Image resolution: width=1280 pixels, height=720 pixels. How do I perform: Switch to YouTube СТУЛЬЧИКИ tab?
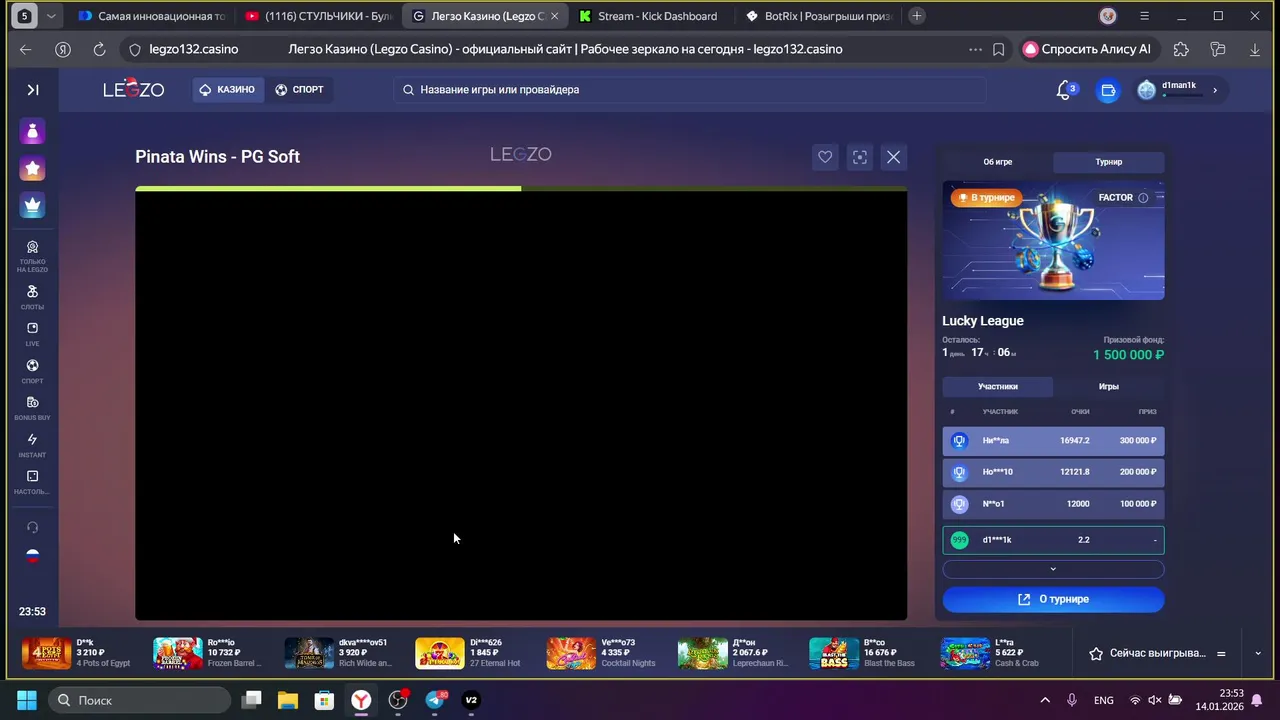tap(319, 16)
